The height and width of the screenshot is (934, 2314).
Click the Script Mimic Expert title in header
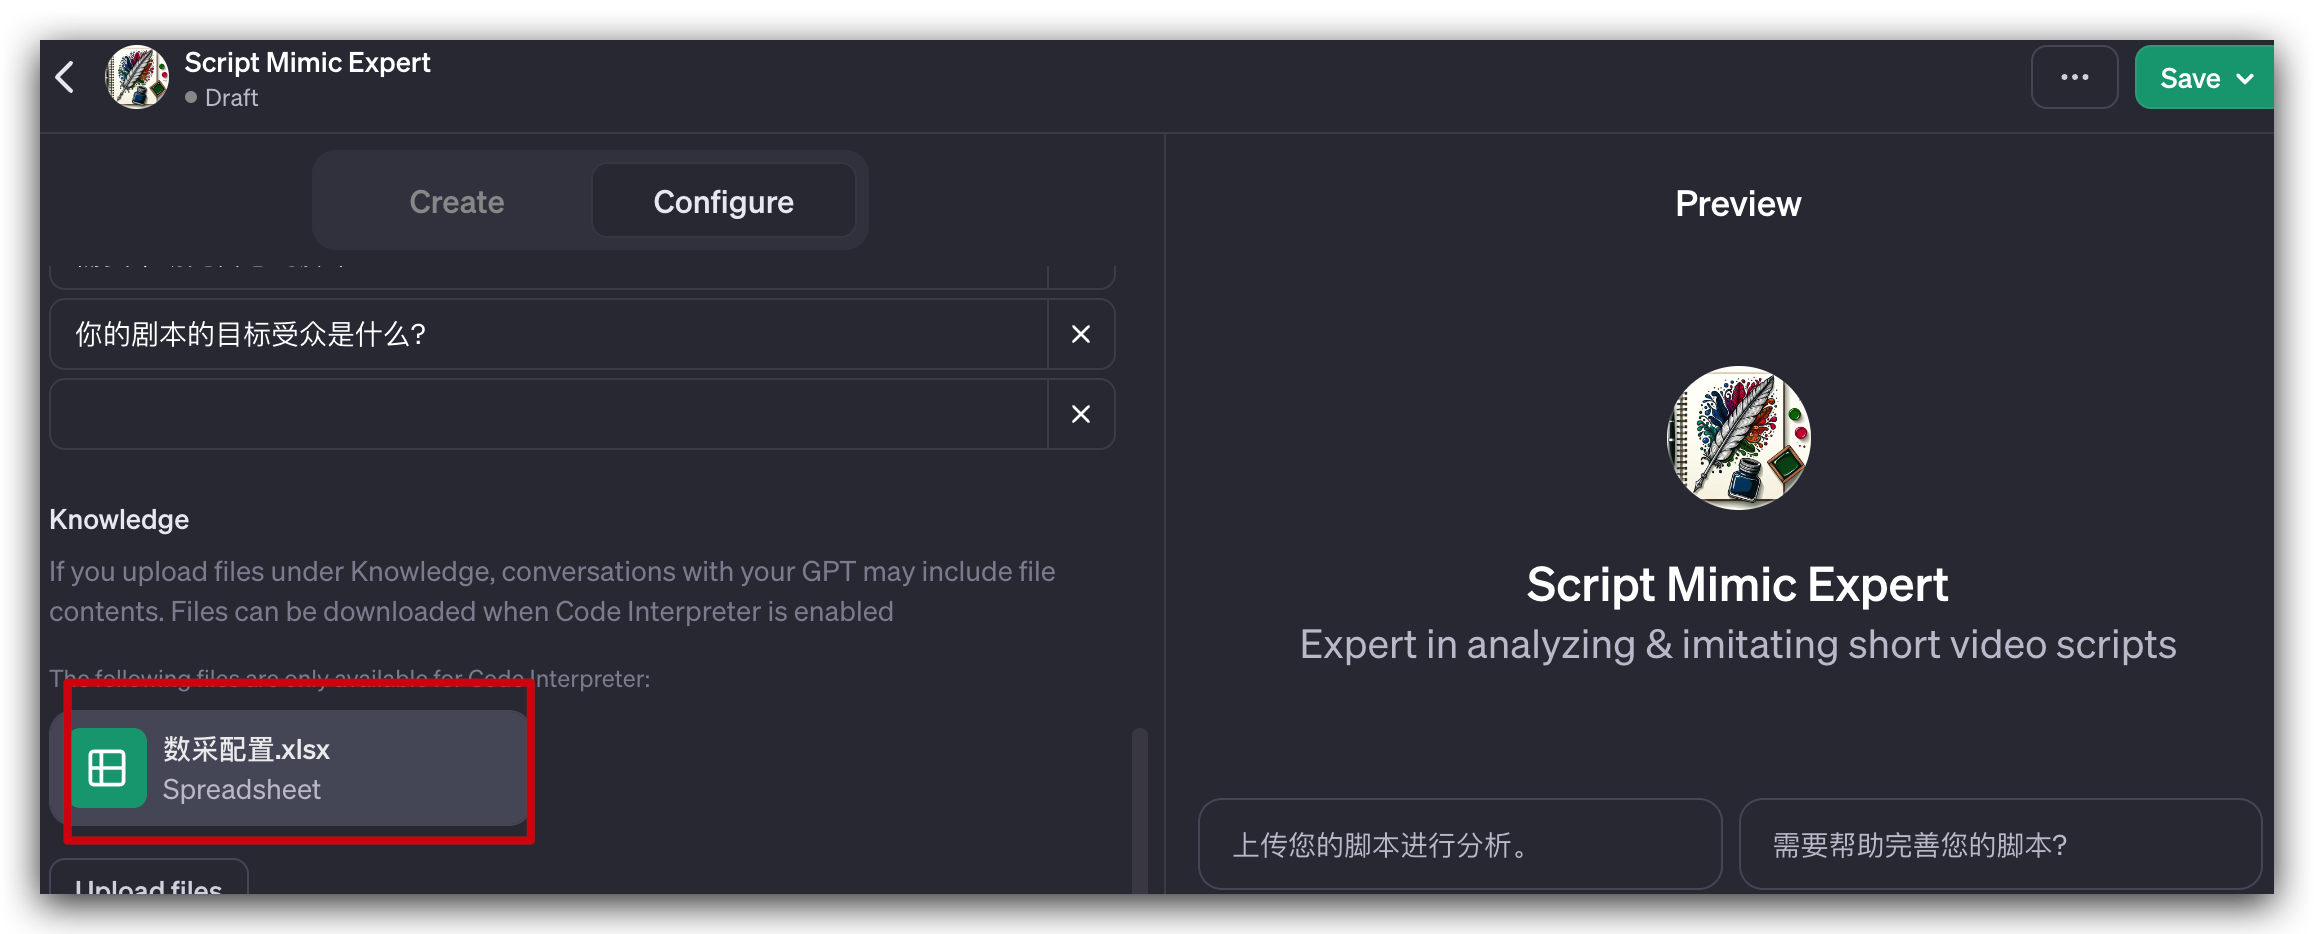pyautogui.click(x=307, y=63)
